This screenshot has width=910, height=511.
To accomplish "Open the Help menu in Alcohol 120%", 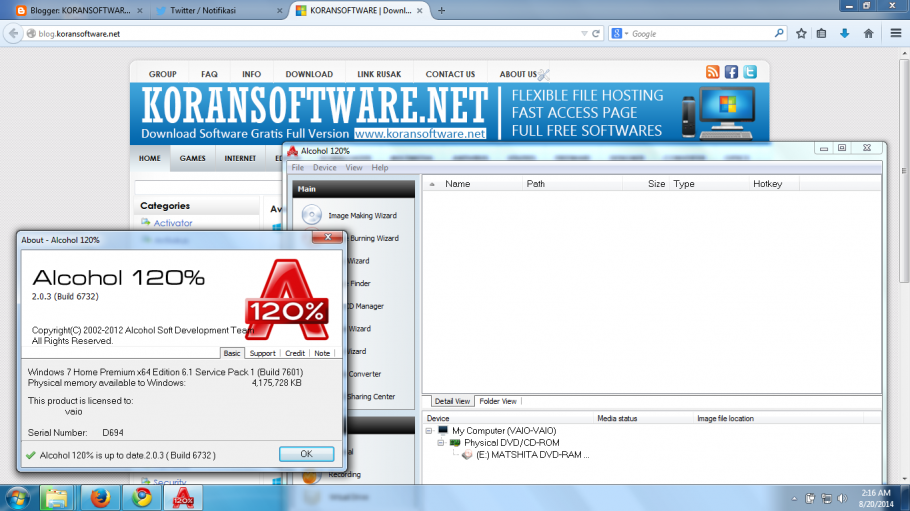I will tap(380, 167).
